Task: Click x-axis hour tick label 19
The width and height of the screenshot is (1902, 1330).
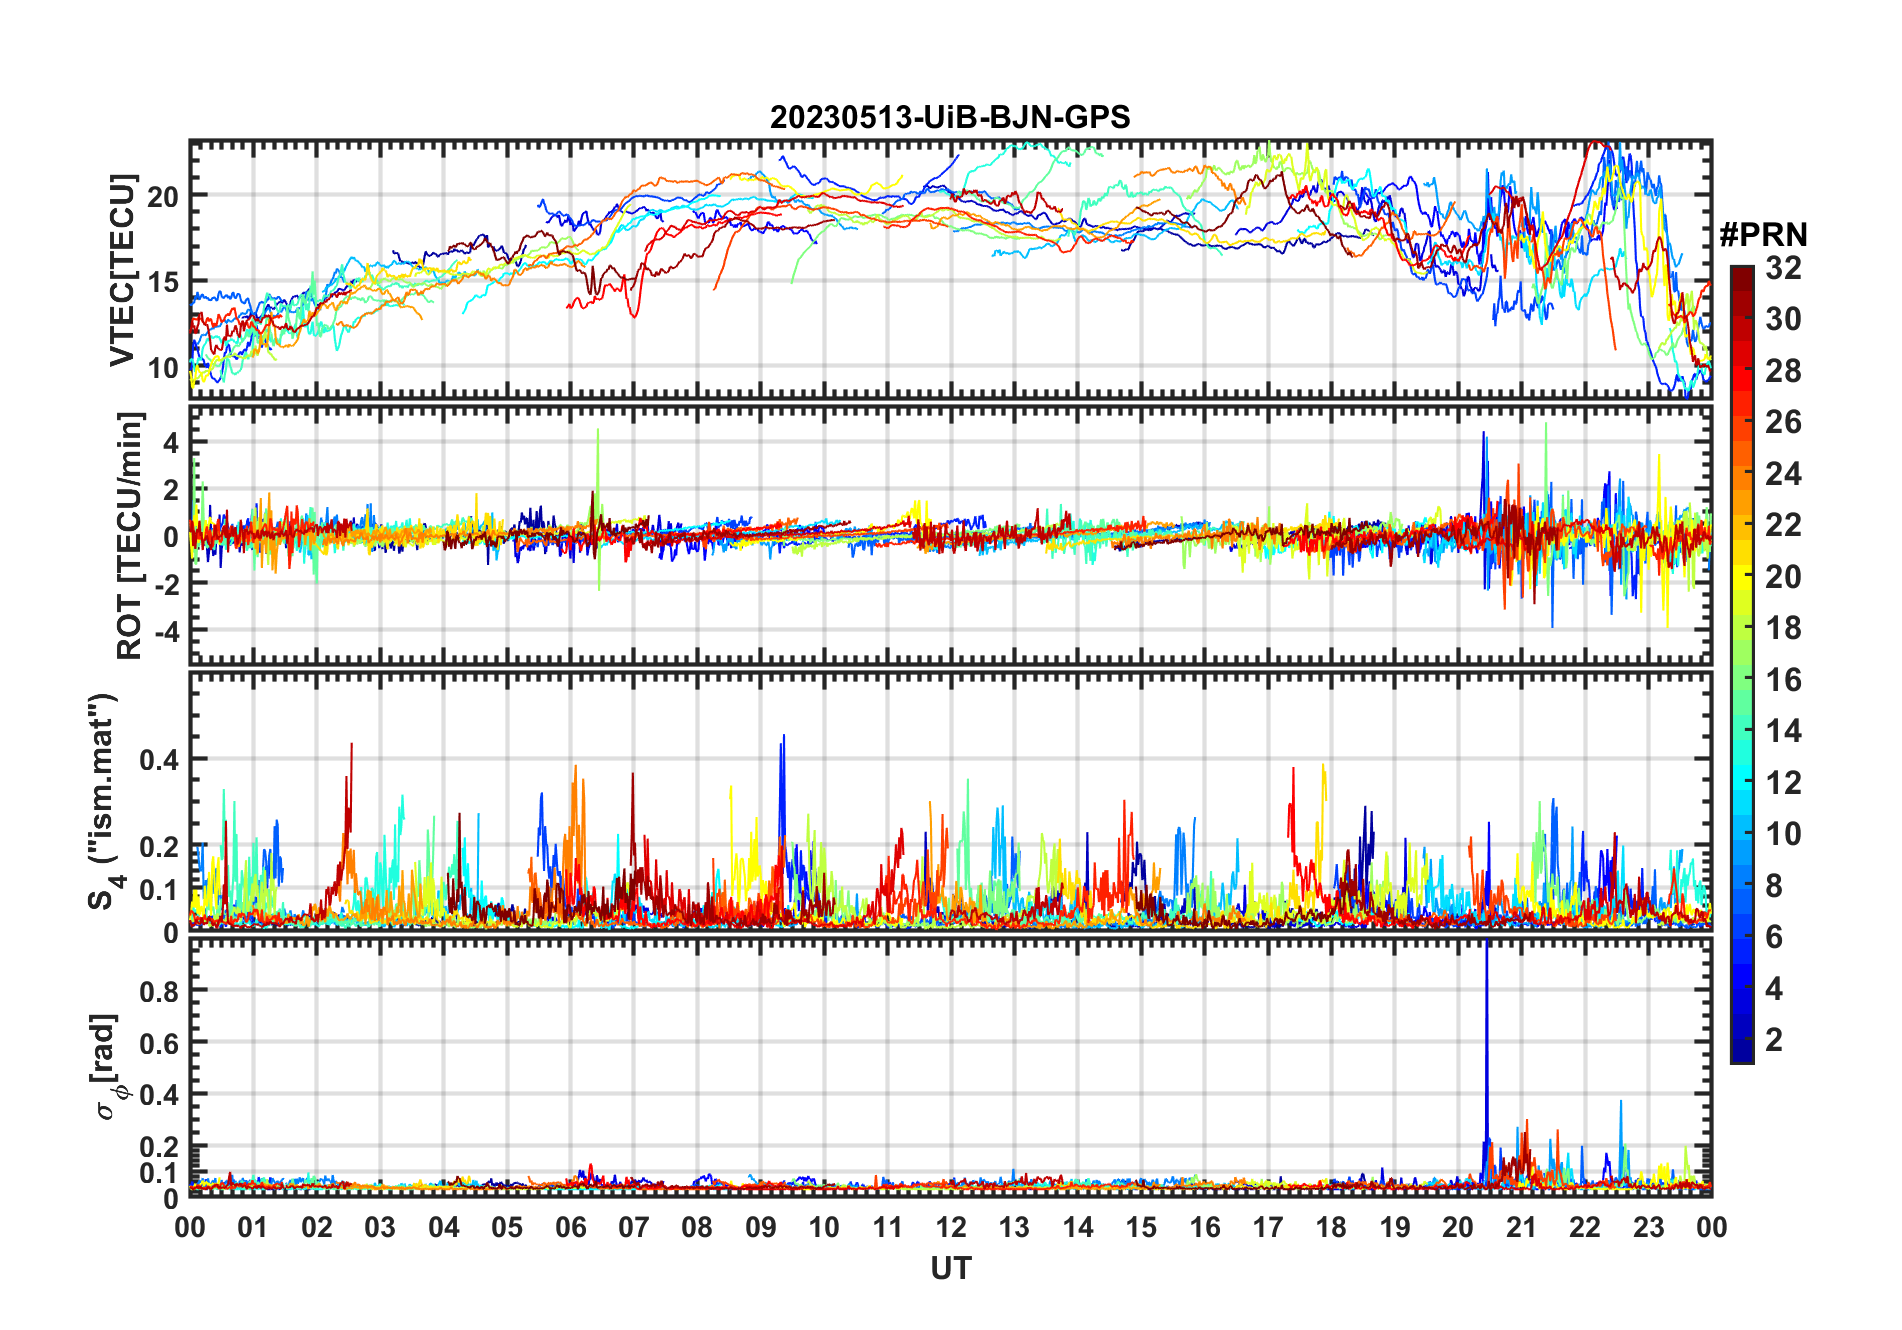Action: tap(1395, 1228)
